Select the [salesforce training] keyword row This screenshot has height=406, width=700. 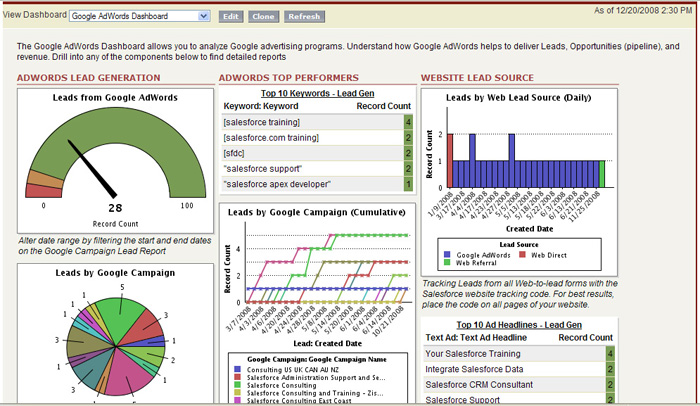click(317, 122)
